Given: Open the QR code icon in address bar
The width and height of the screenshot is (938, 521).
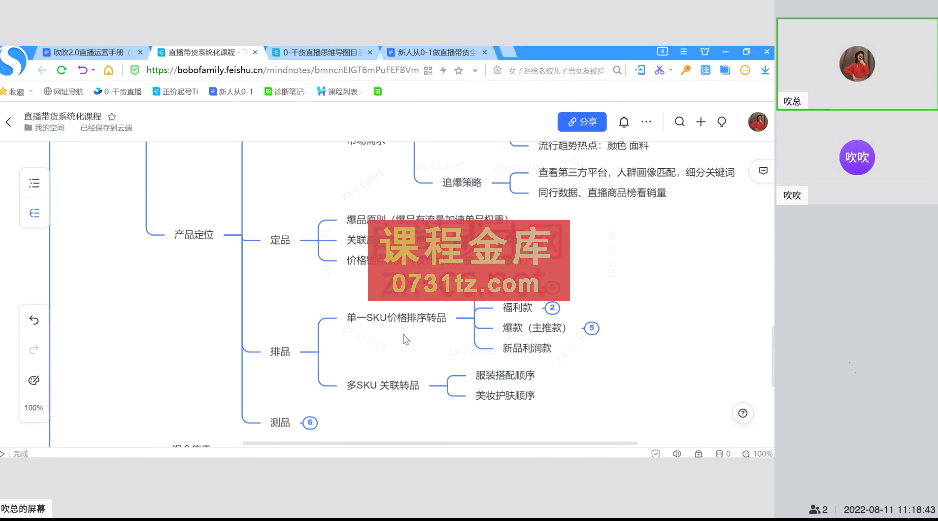Looking at the screenshot, I should (x=428, y=71).
